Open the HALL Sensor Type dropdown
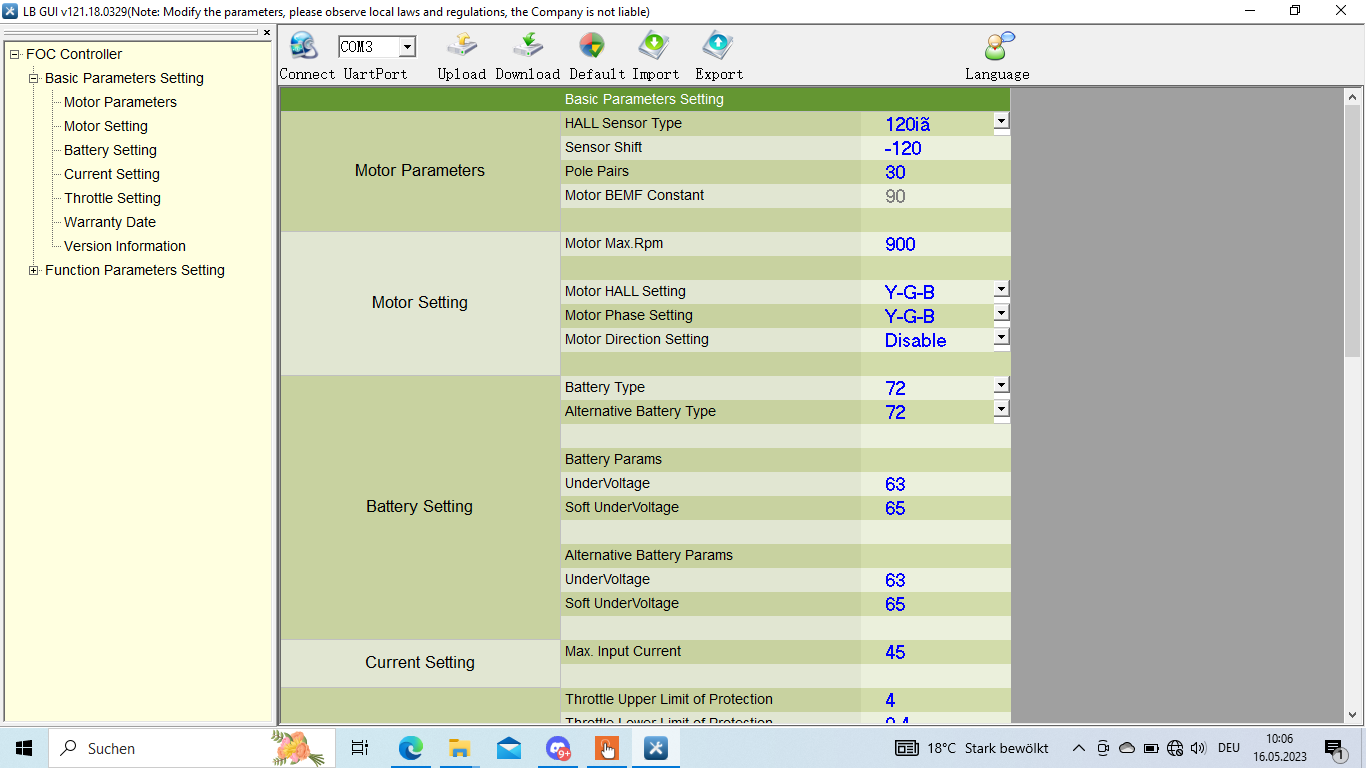 pos(1001,121)
